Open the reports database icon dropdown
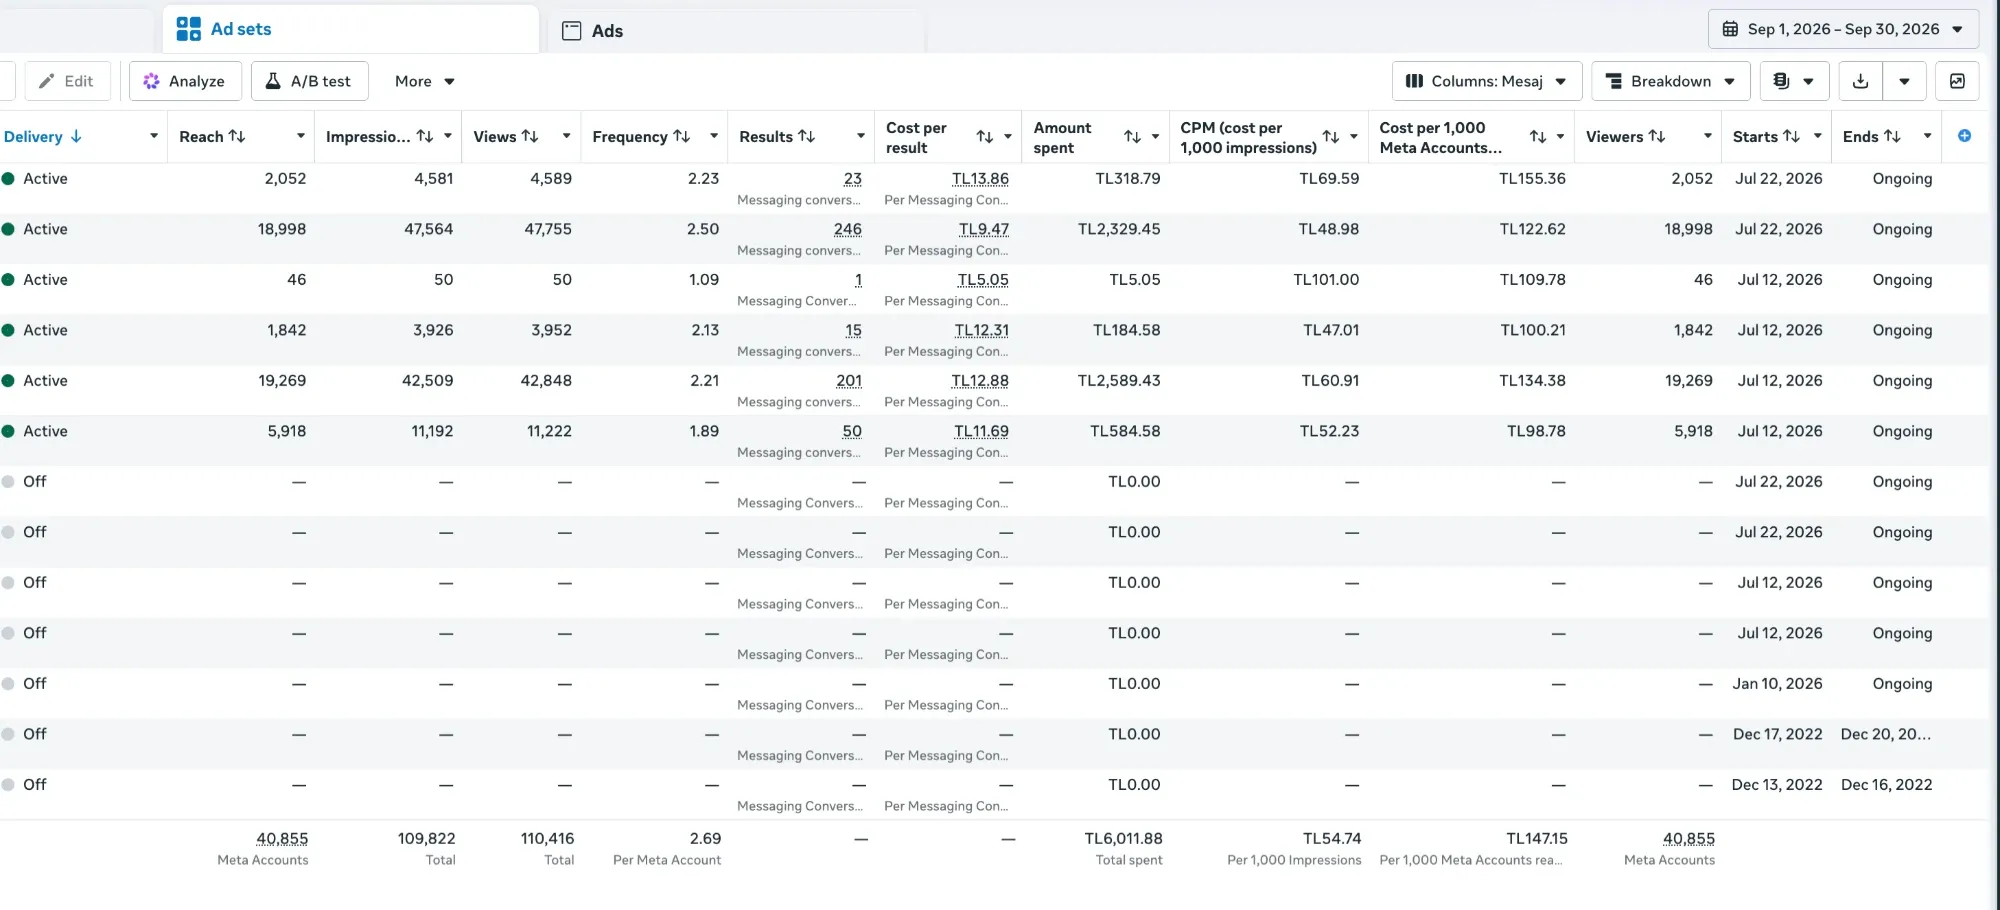 pyautogui.click(x=1794, y=81)
